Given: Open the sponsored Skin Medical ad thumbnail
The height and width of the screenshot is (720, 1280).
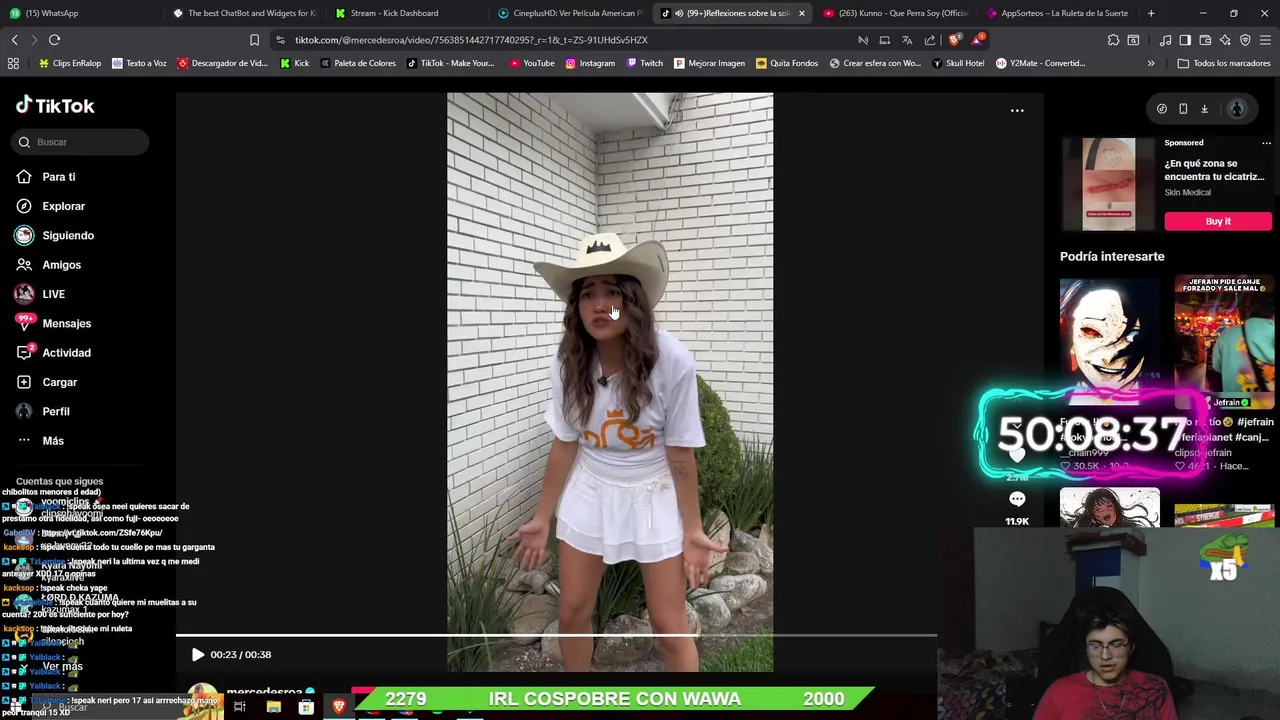Looking at the screenshot, I should 1109,184.
